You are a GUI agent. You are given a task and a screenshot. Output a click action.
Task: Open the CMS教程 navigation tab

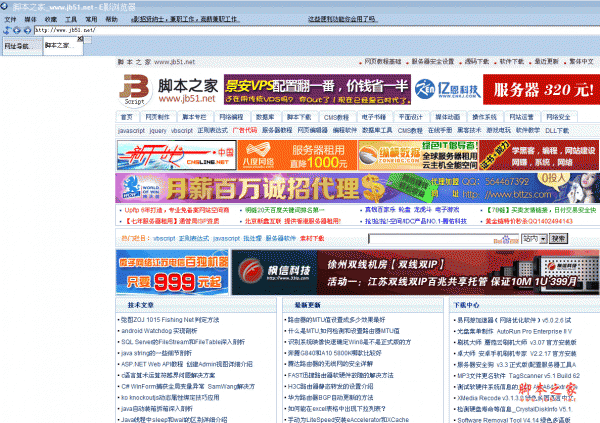pyautogui.click(x=336, y=117)
